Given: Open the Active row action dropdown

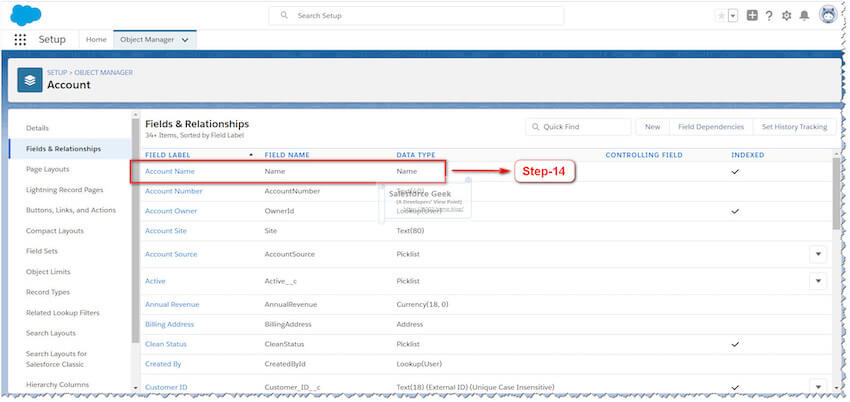Looking at the screenshot, I should click(x=818, y=281).
